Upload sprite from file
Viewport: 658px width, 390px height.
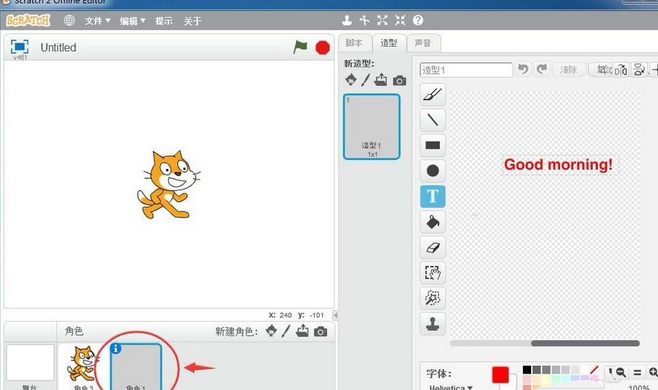click(302, 331)
